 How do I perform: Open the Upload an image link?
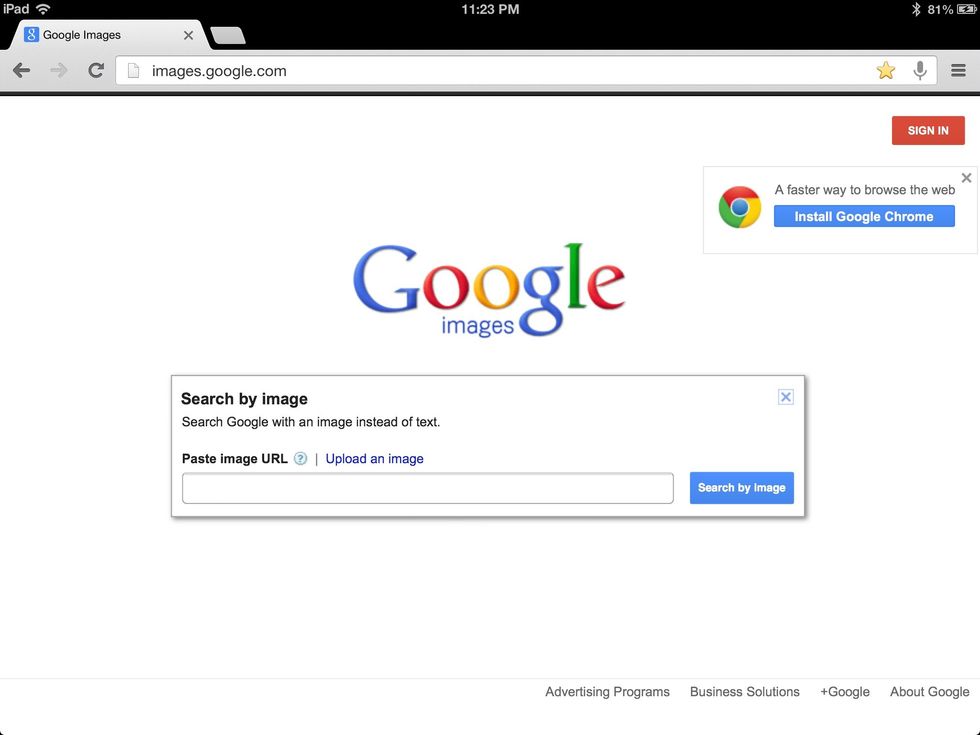tap(374, 459)
